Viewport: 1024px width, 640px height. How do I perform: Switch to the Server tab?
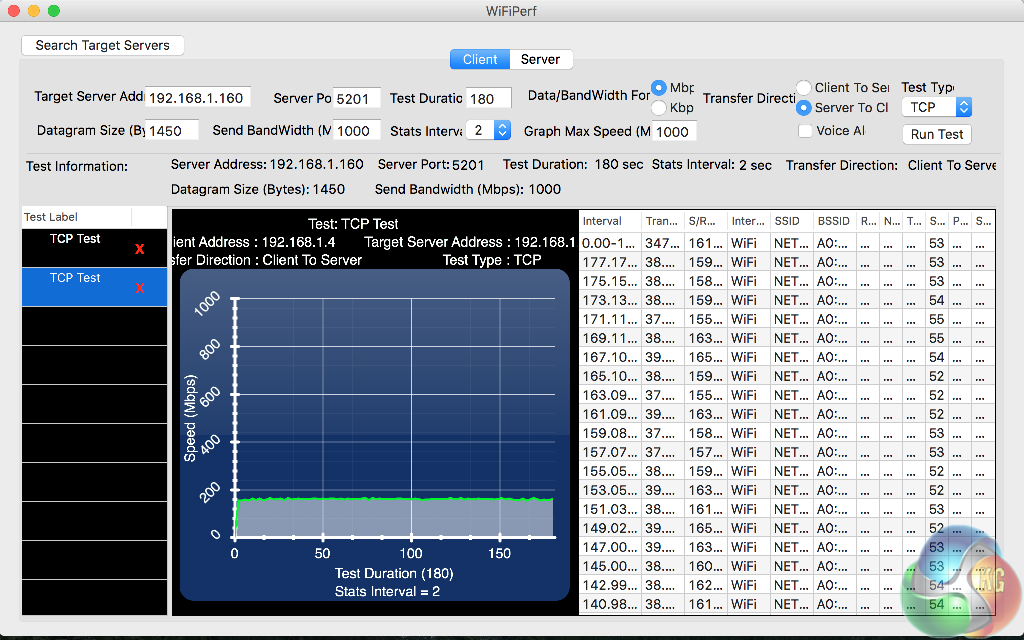pyautogui.click(x=540, y=59)
